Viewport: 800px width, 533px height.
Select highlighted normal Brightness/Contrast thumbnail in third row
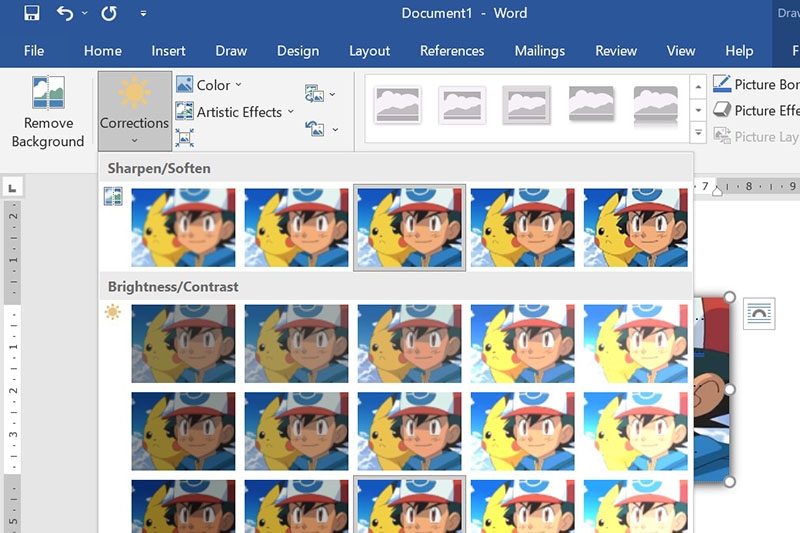click(409, 505)
